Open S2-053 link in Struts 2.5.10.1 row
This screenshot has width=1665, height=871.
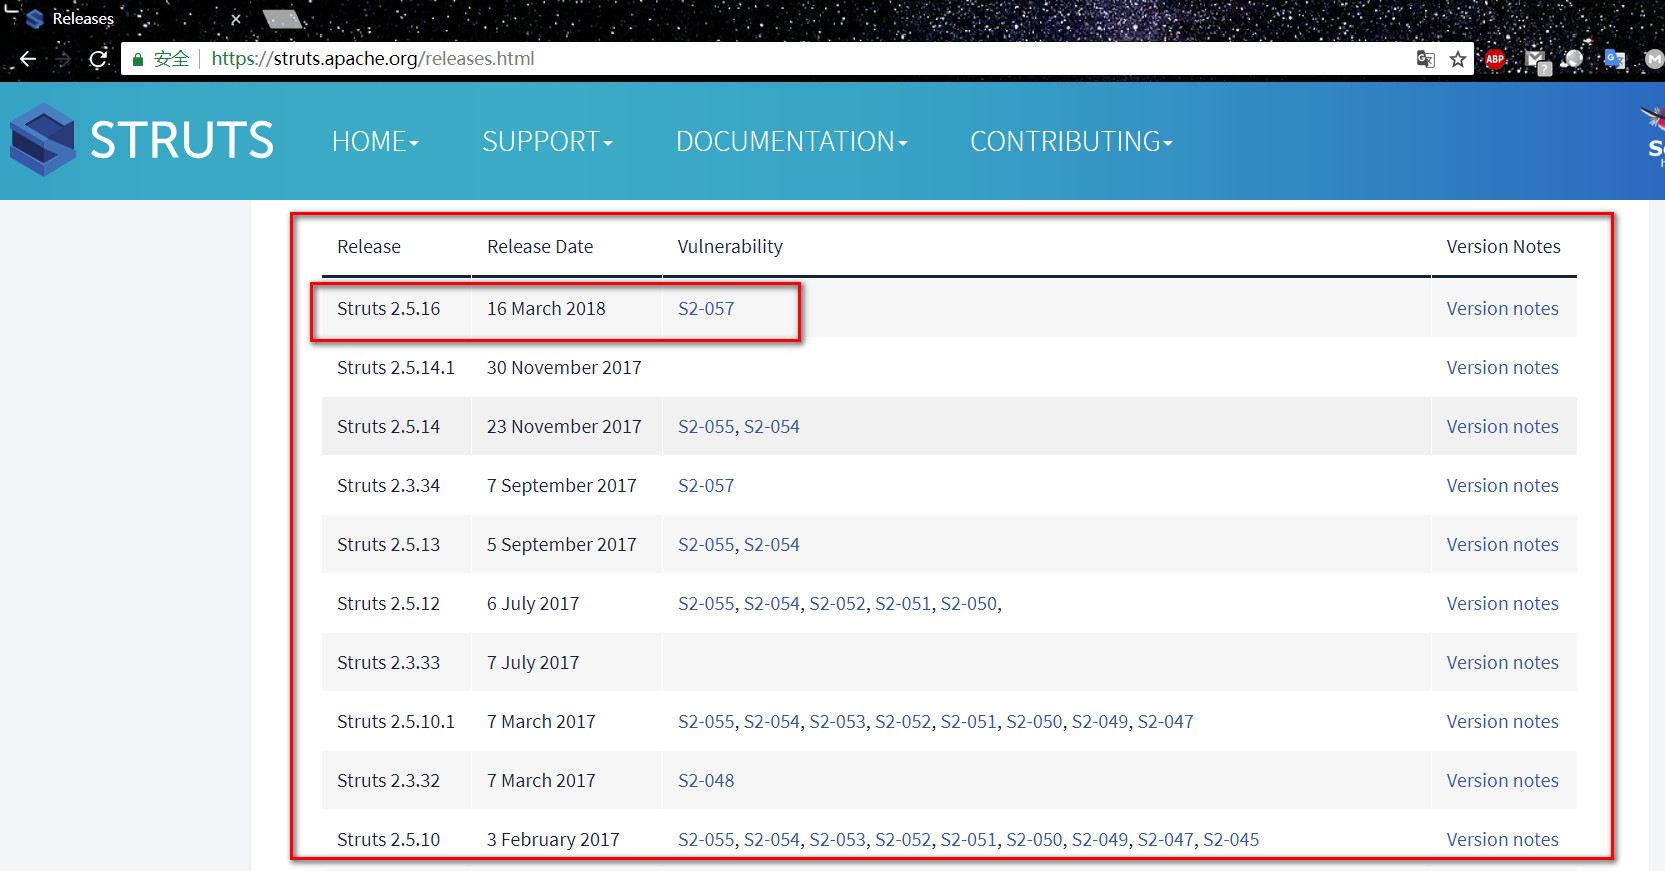pos(837,722)
